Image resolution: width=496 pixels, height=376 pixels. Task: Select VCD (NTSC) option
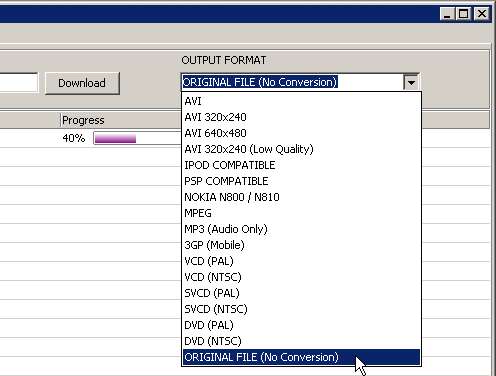click(x=301, y=277)
